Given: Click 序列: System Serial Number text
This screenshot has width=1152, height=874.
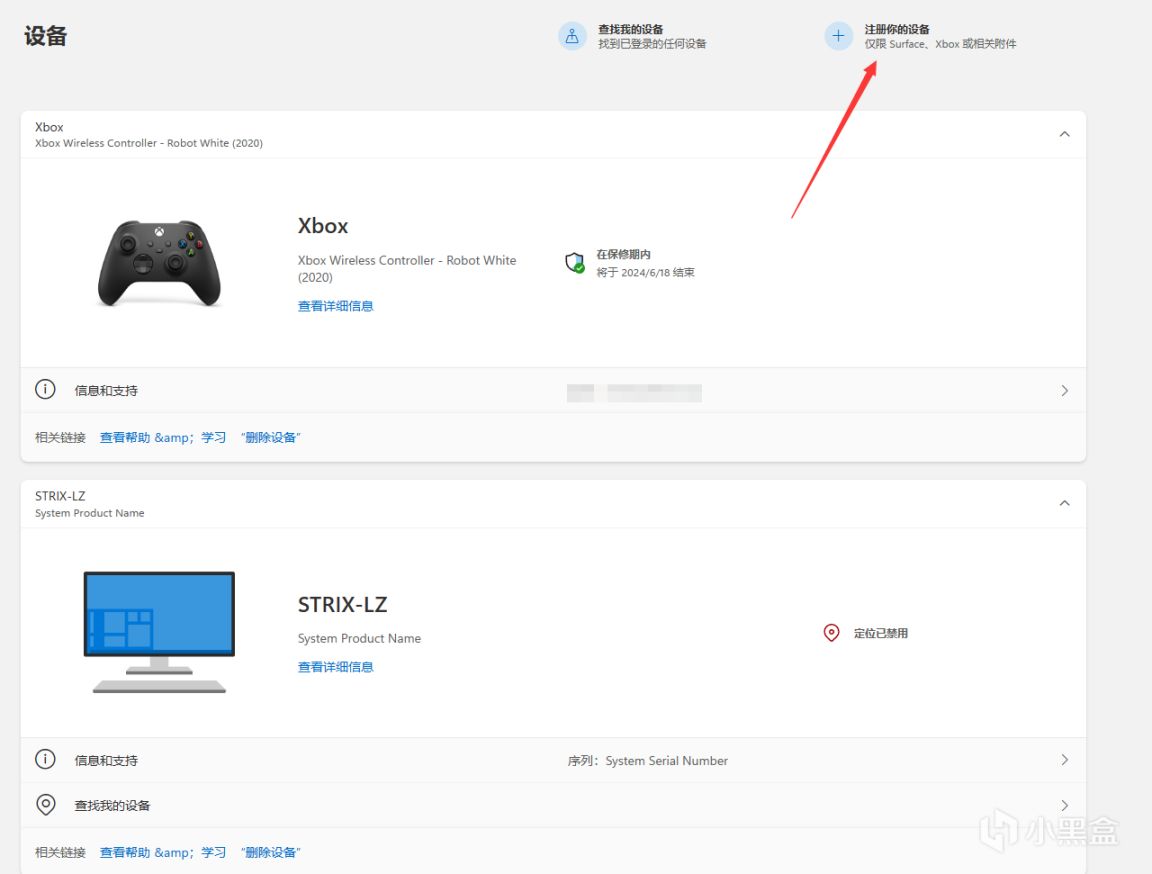Looking at the screenshot, I should [x=647, y=761].
